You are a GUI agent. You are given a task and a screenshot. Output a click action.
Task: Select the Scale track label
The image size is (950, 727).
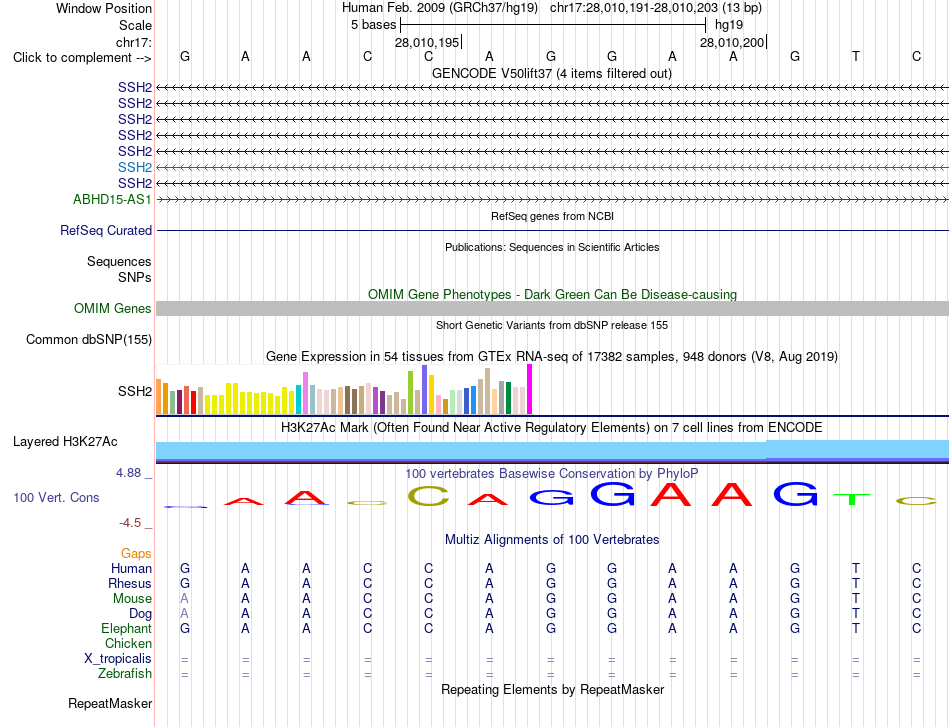pos(135,25)
